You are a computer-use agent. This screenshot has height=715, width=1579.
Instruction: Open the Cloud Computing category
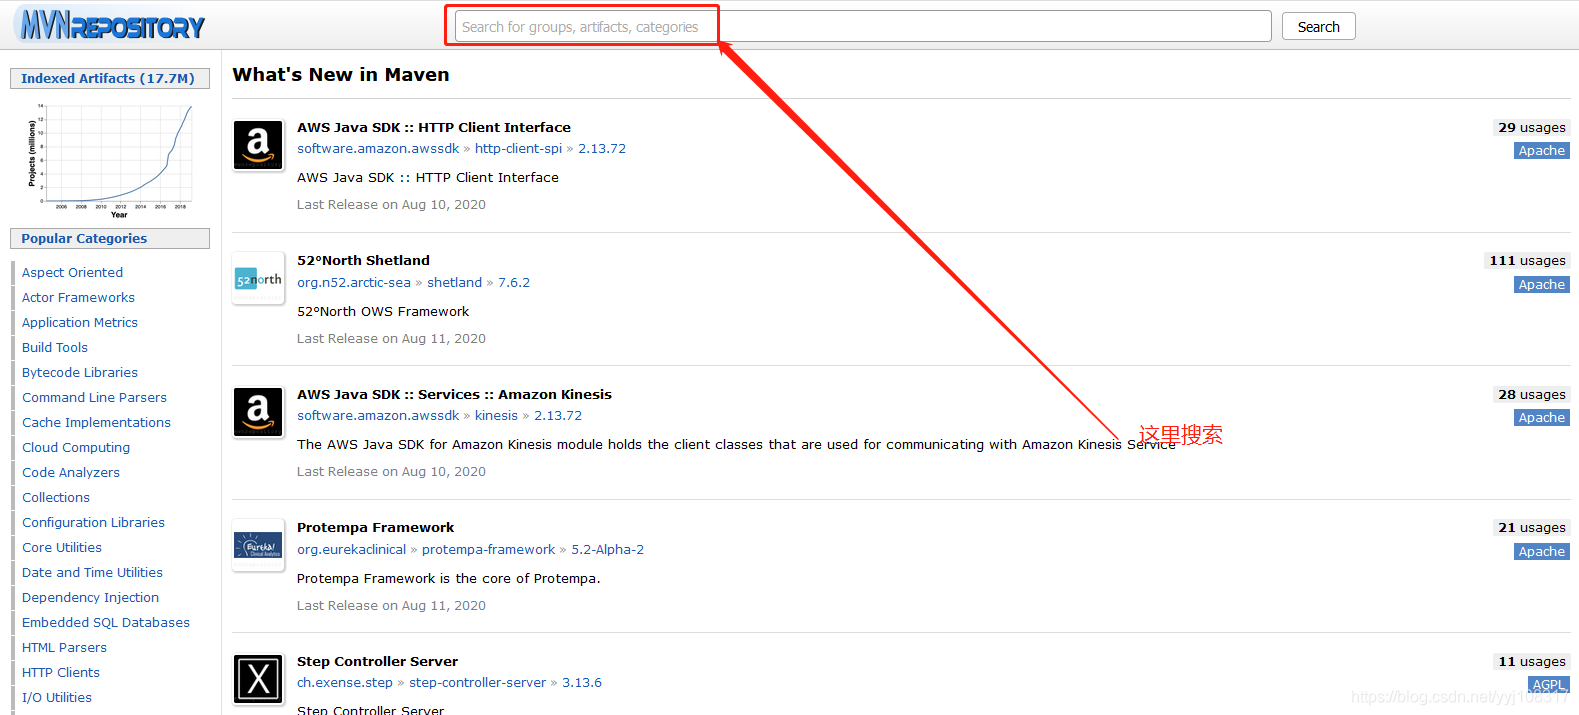tap(76, 447)
